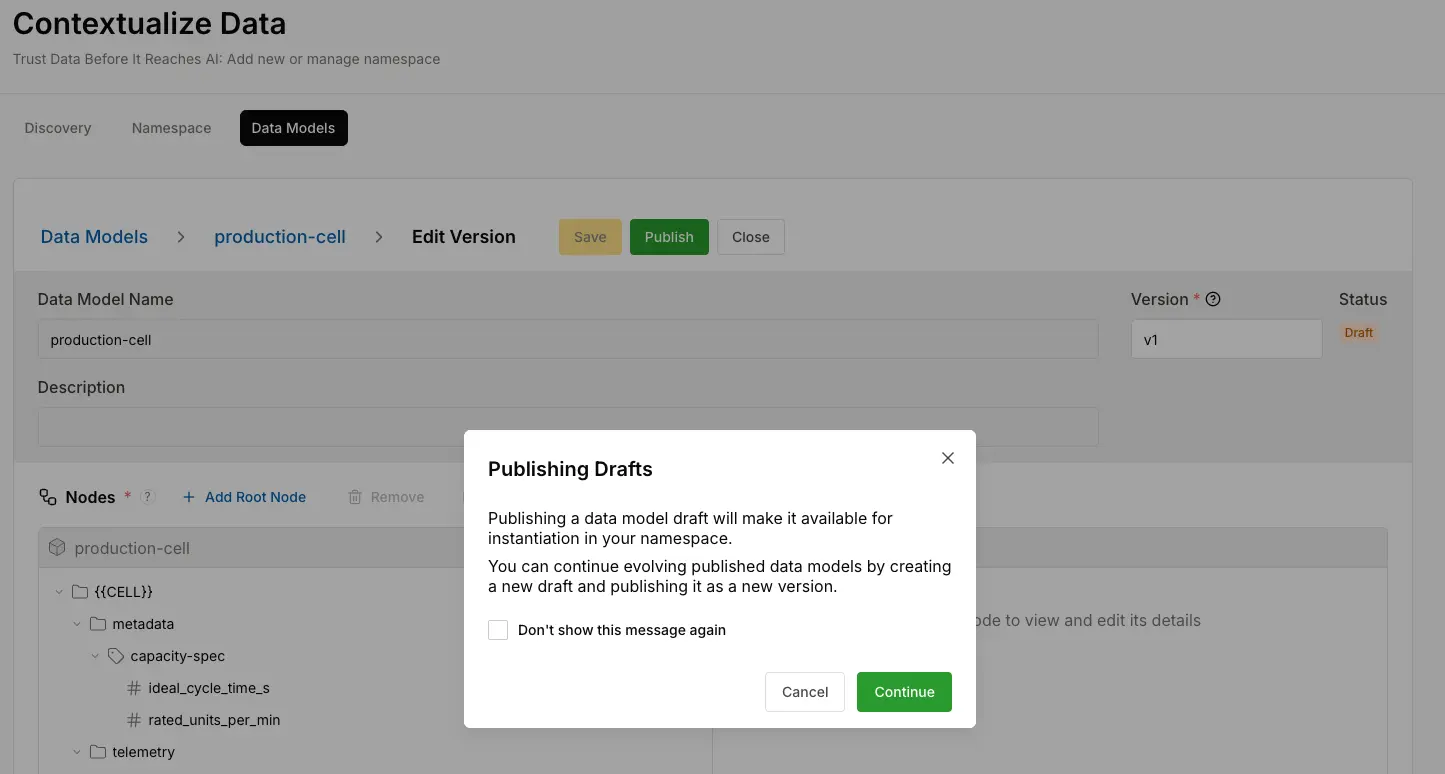The height and width of the screenshot is (774, 1445).
Task: Close the Publishing Drafts dialog with X
Action: pyautogui.click(x=948, y=458)
